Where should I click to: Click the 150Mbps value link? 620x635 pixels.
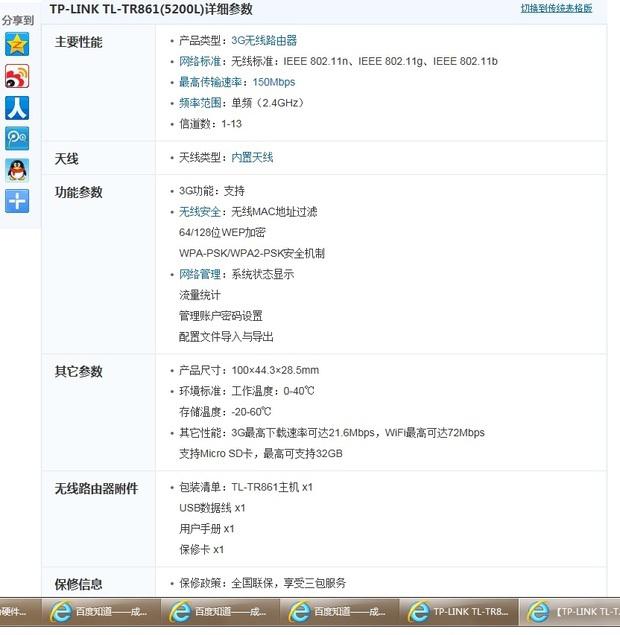pyautogui.click(x=274, y=82)
